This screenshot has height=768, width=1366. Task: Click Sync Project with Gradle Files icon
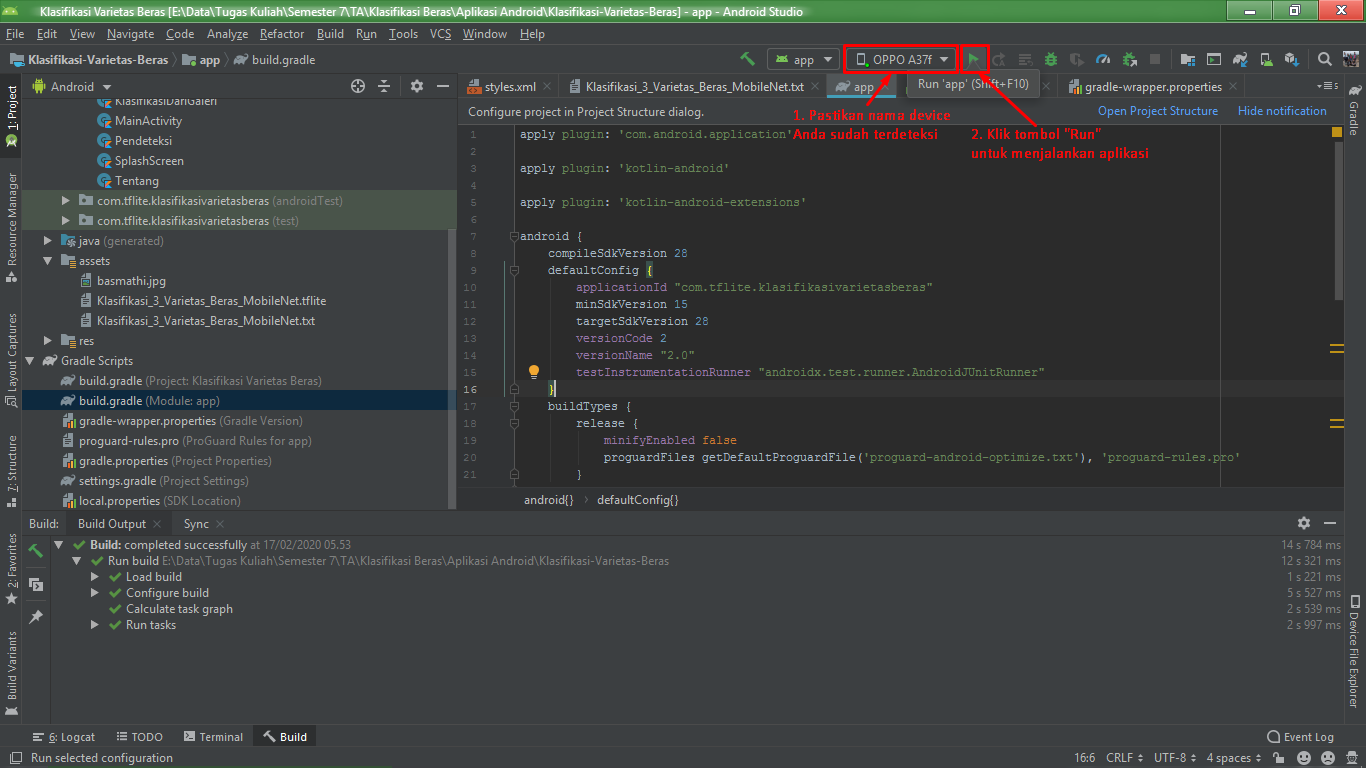pos(1239,59)
